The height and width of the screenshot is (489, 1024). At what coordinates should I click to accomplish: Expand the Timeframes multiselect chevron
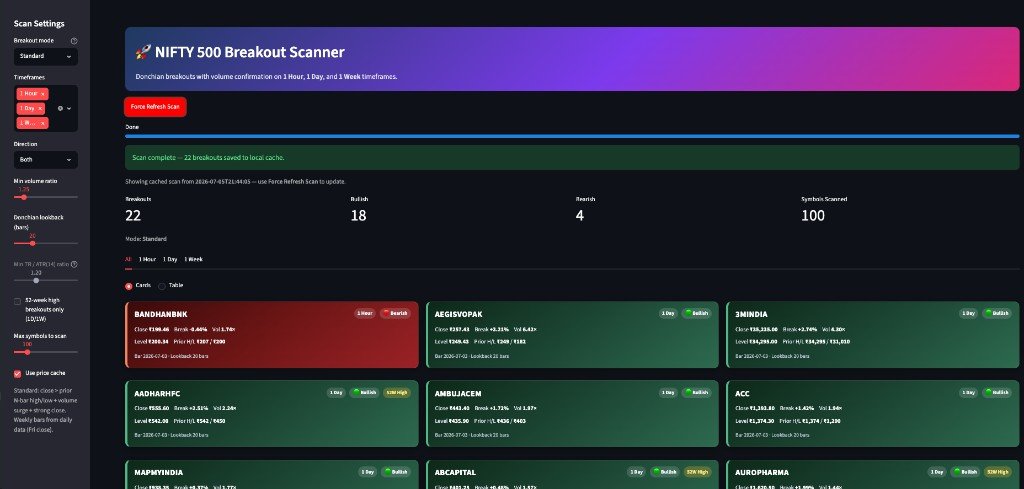tap(69, 108)
